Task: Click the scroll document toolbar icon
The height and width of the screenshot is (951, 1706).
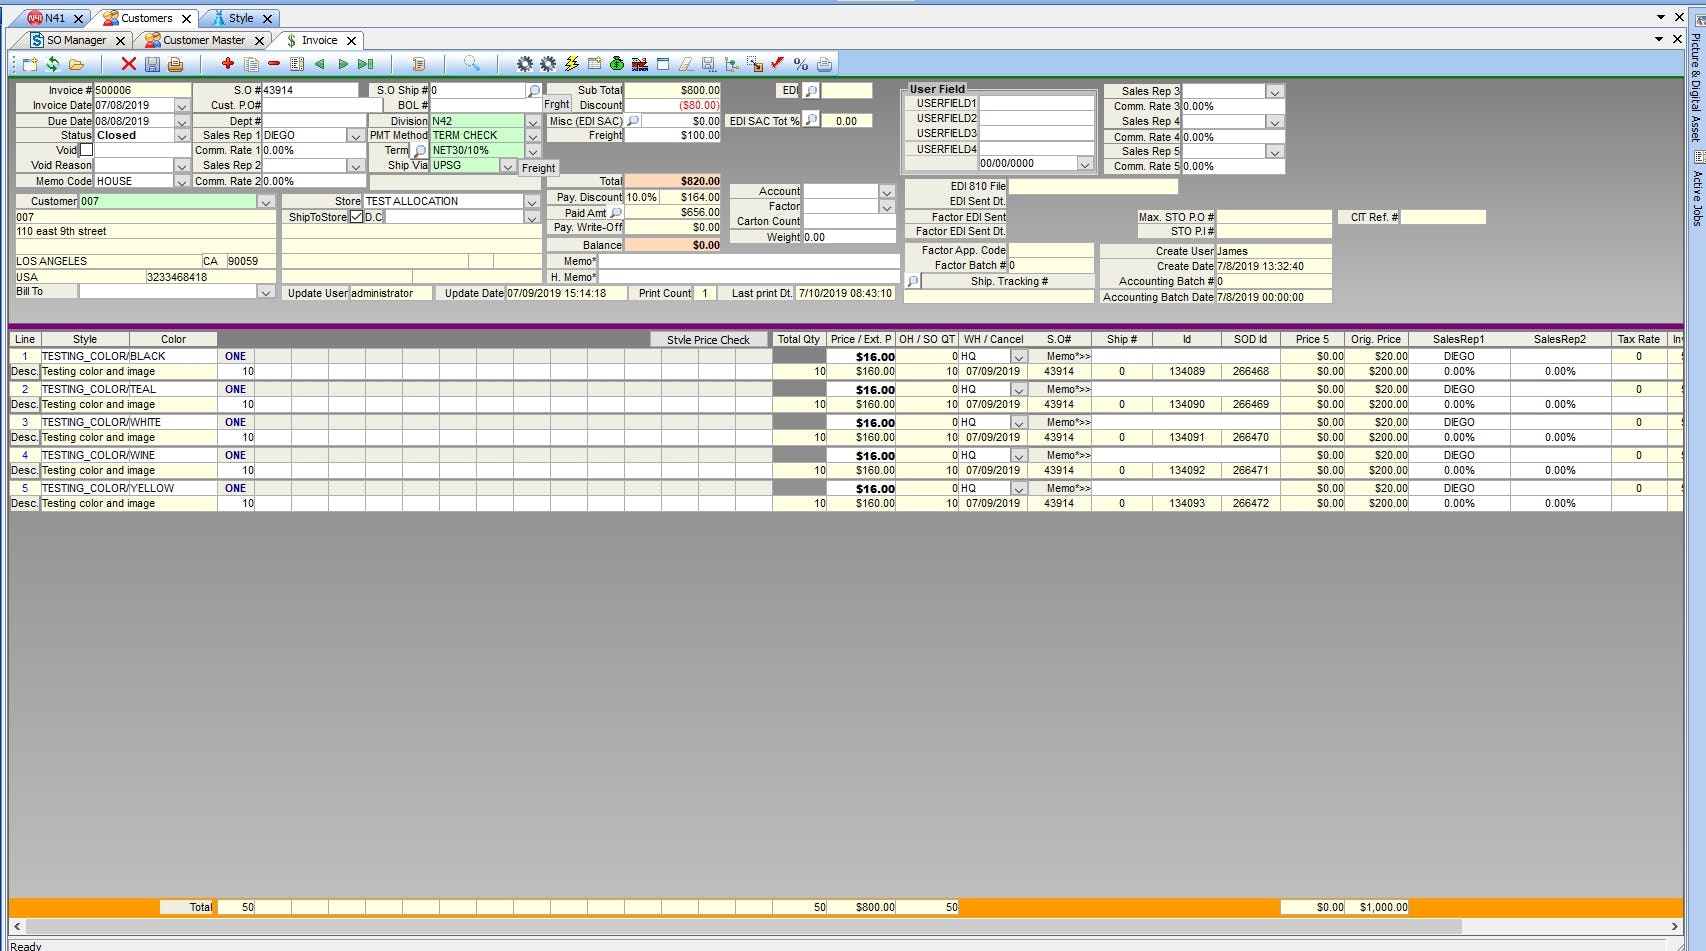Action: 418,64
